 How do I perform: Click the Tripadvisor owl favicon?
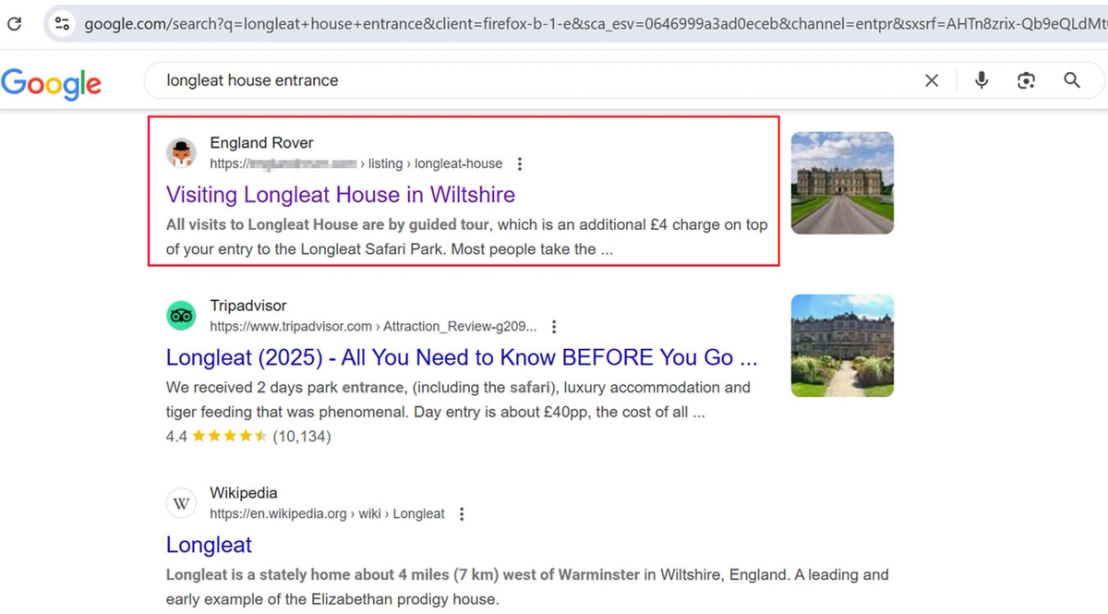pyautogui.click(x=182, y=316)
